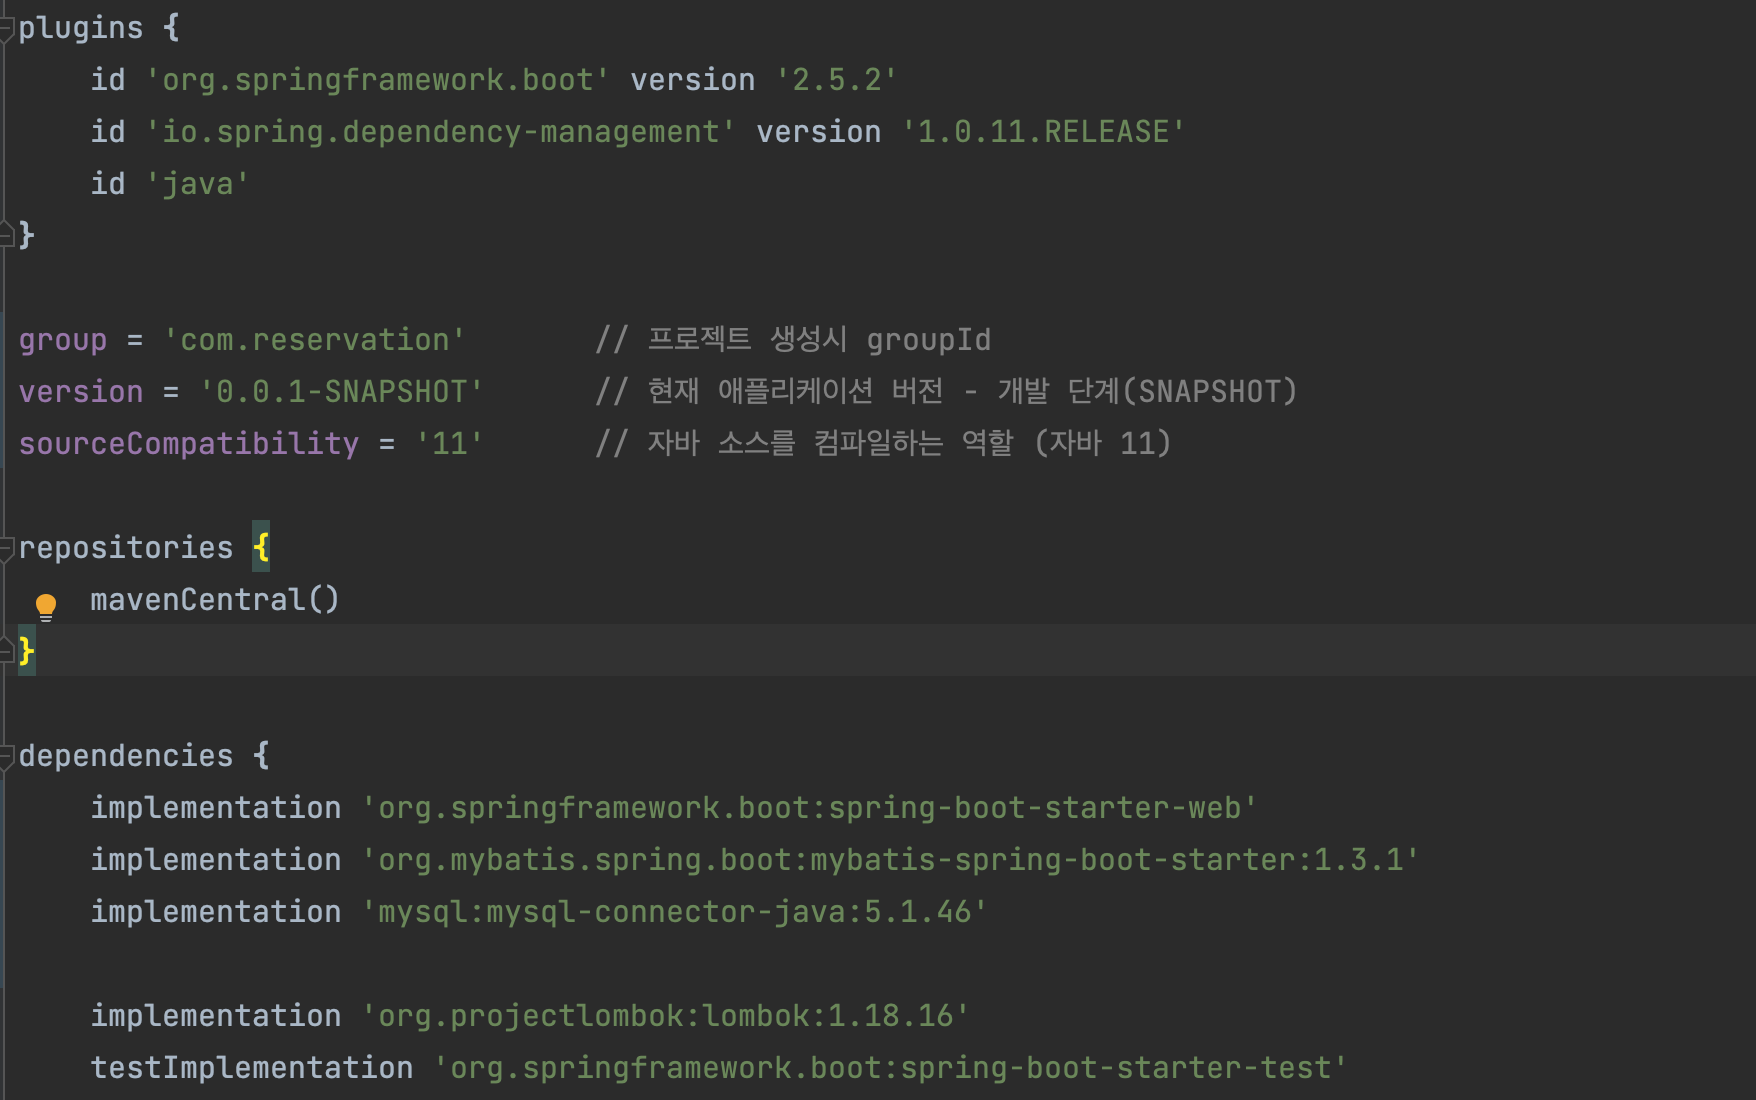
Task: Click the '1.0.11.RELEASE' version string
Action: [1043, 132]
